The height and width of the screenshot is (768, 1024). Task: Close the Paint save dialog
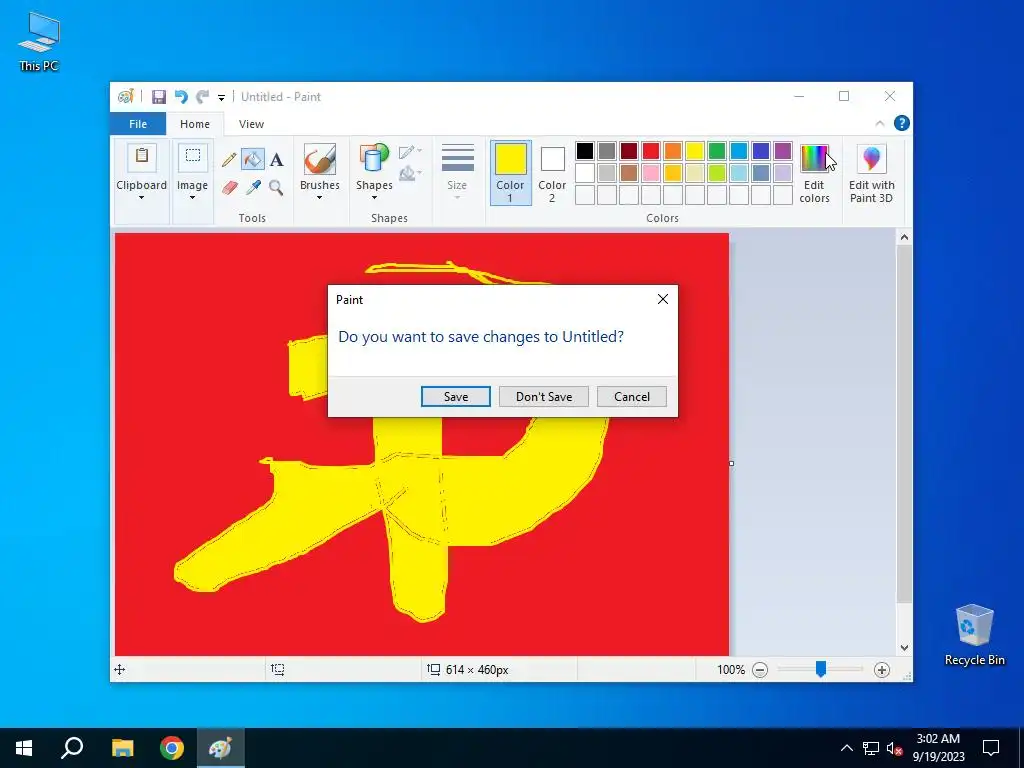pyautogui.click(x=662, y=299)
